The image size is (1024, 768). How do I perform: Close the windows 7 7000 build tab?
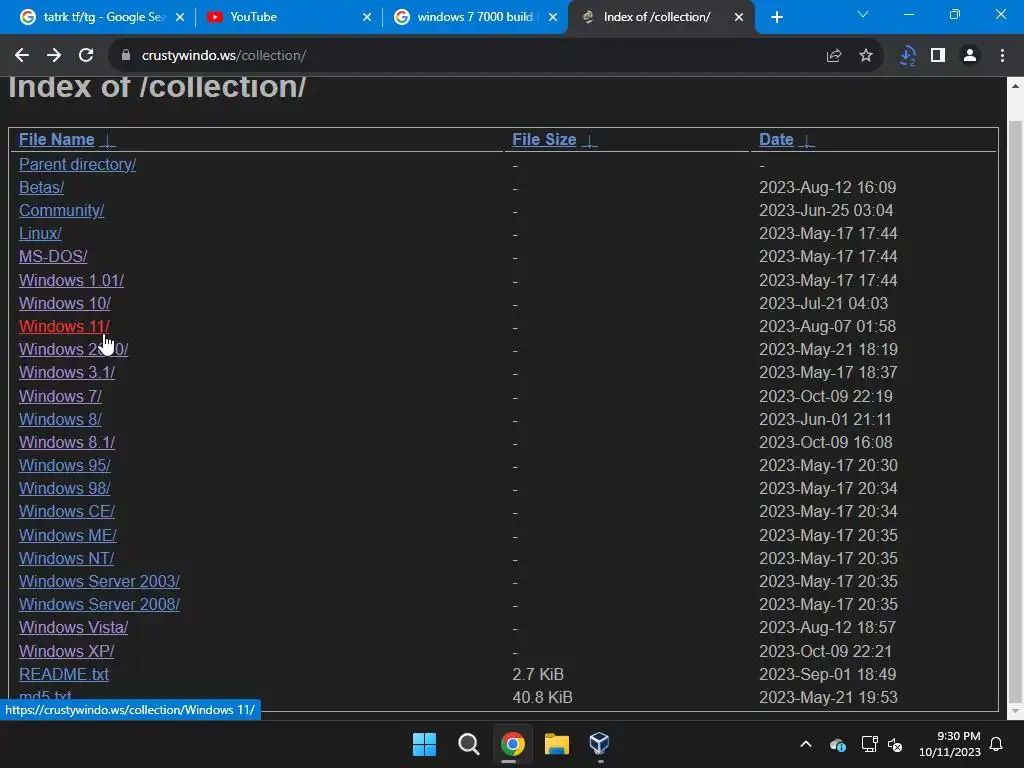point(553,17)
